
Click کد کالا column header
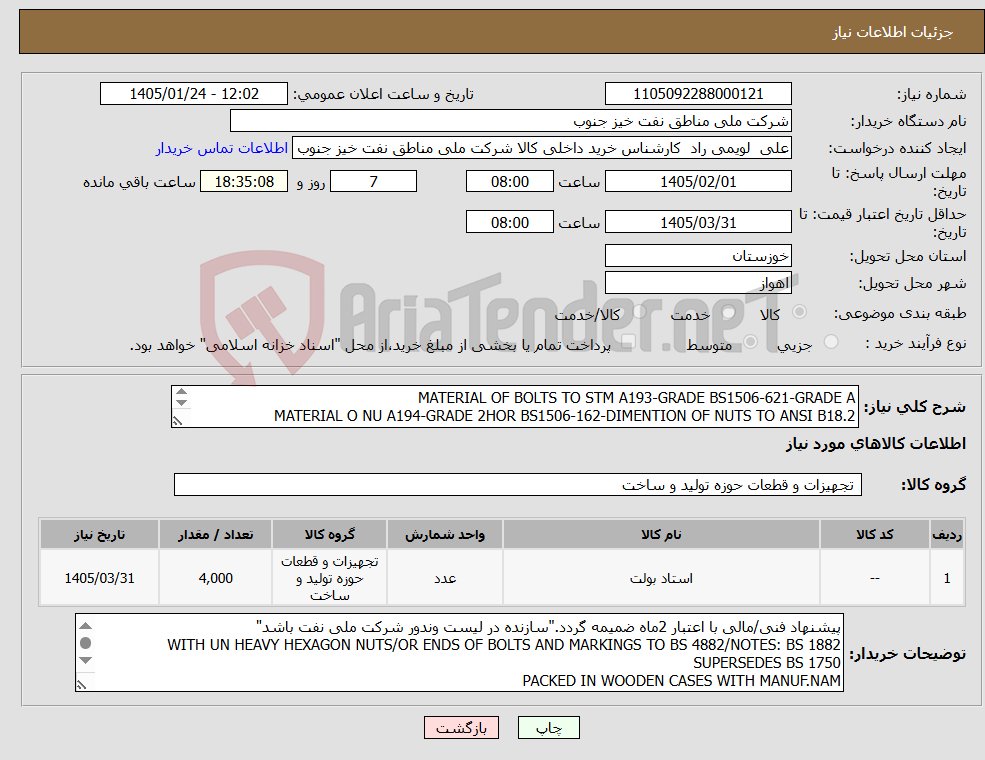tap(874, 535)
